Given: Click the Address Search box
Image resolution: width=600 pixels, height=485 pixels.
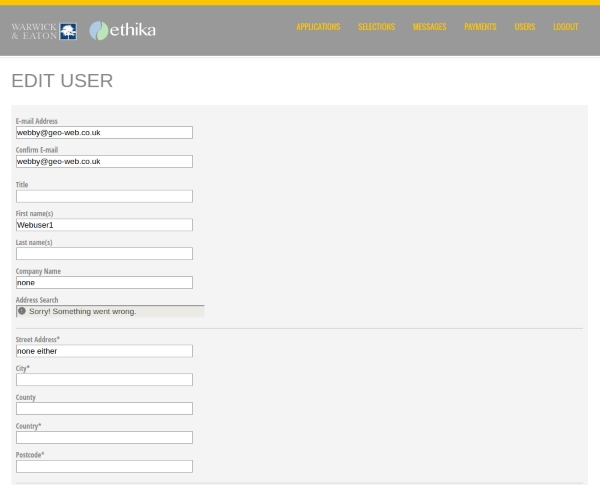Looking at the screenshot, I should (x=110, y=311).
